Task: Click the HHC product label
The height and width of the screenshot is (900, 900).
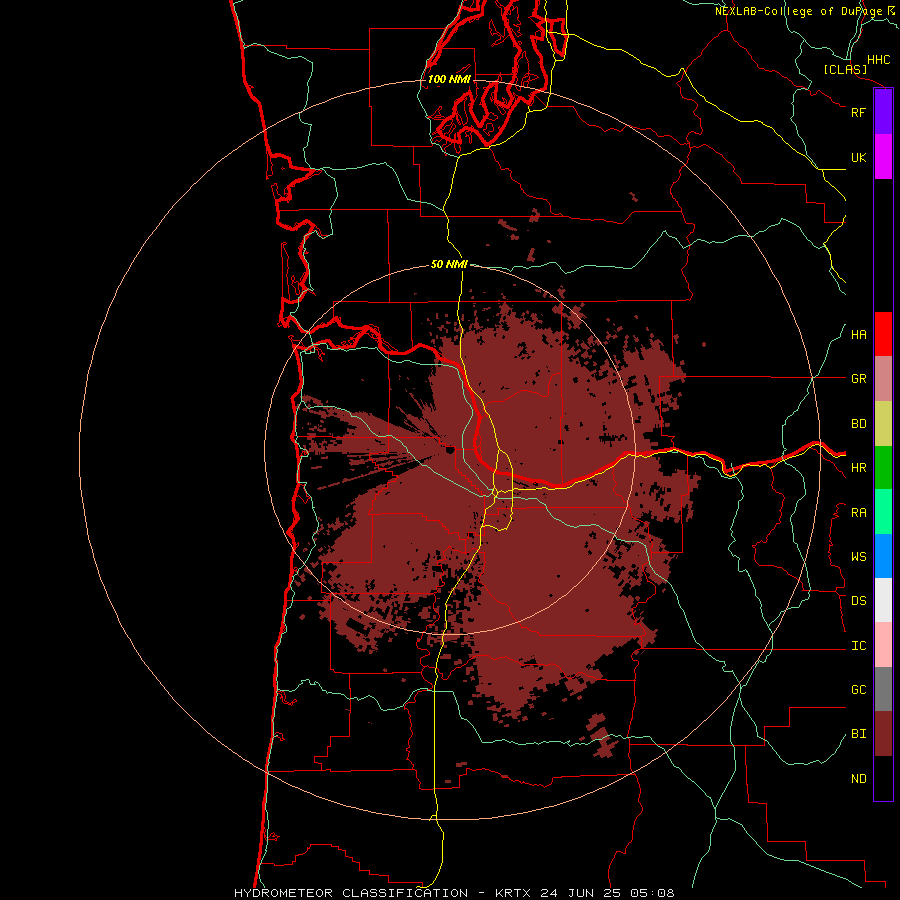Action: 878,60
